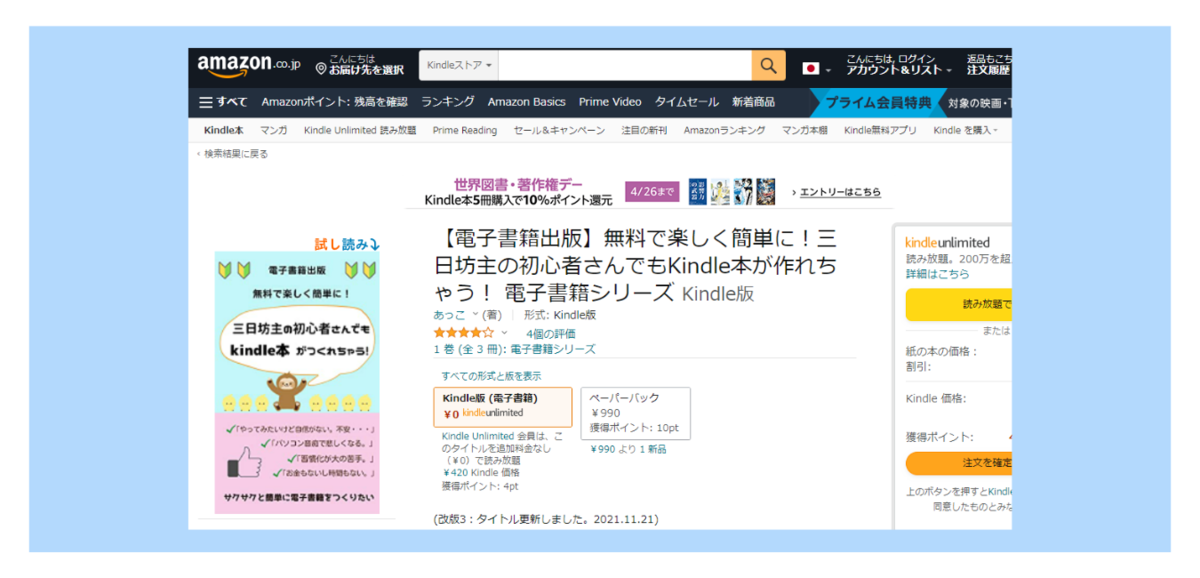This screenshot has width=1200, height=578.
Task: Select the Kindle版 (電子書籍) format box
Action: coord(503,407)
